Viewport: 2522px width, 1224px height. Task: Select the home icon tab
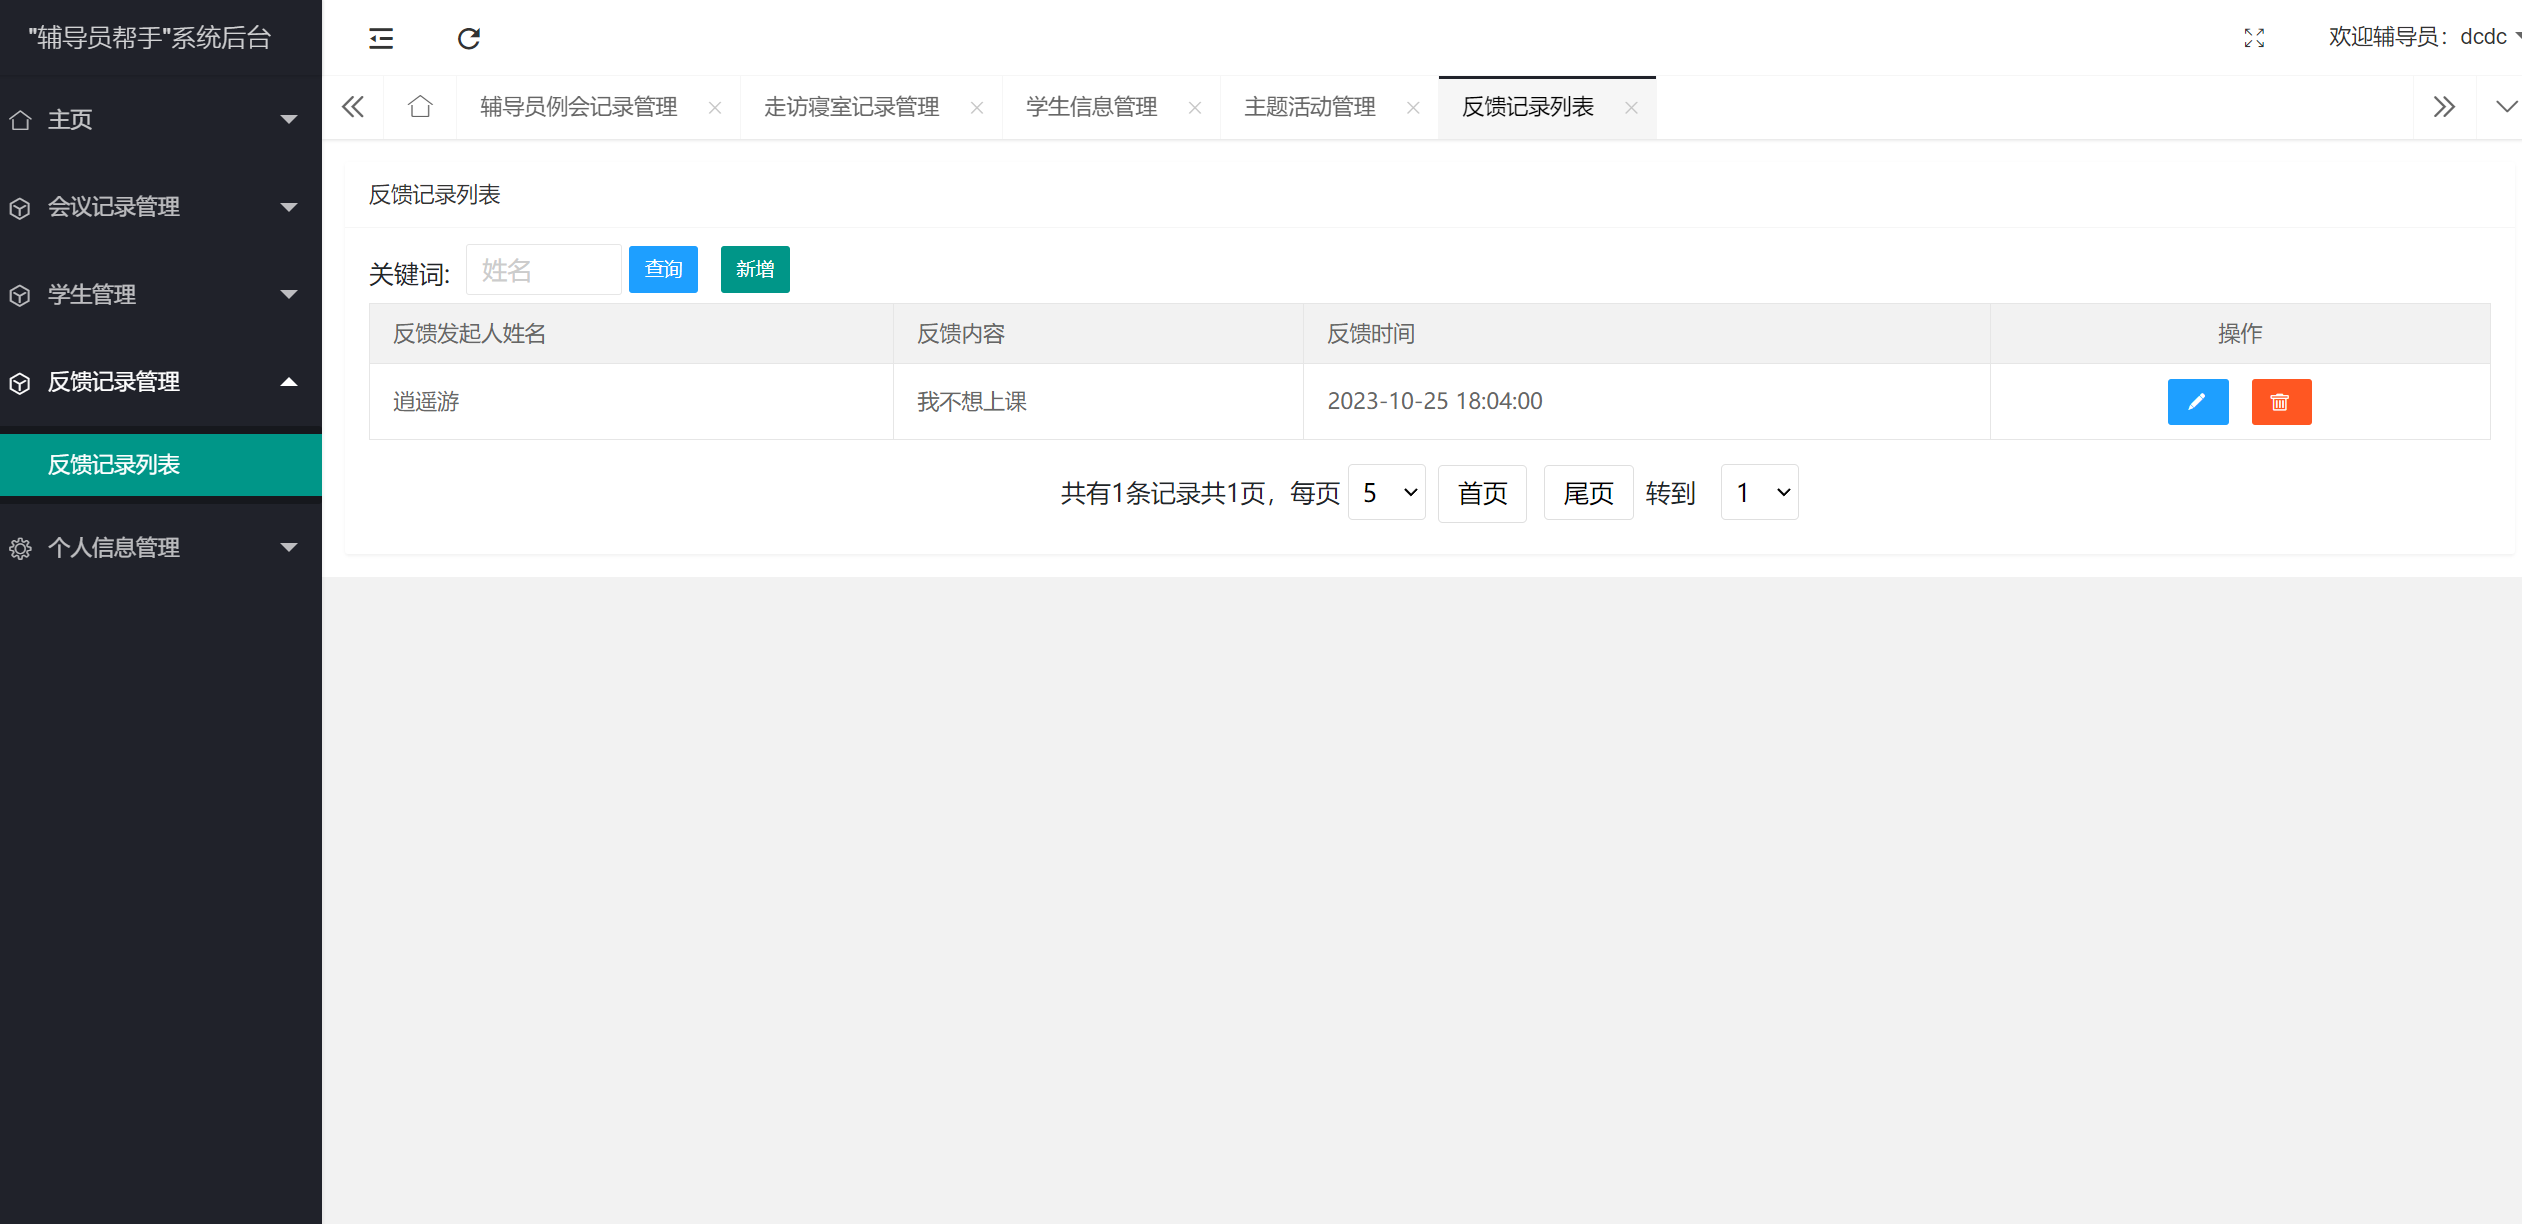tap(420, 106)
